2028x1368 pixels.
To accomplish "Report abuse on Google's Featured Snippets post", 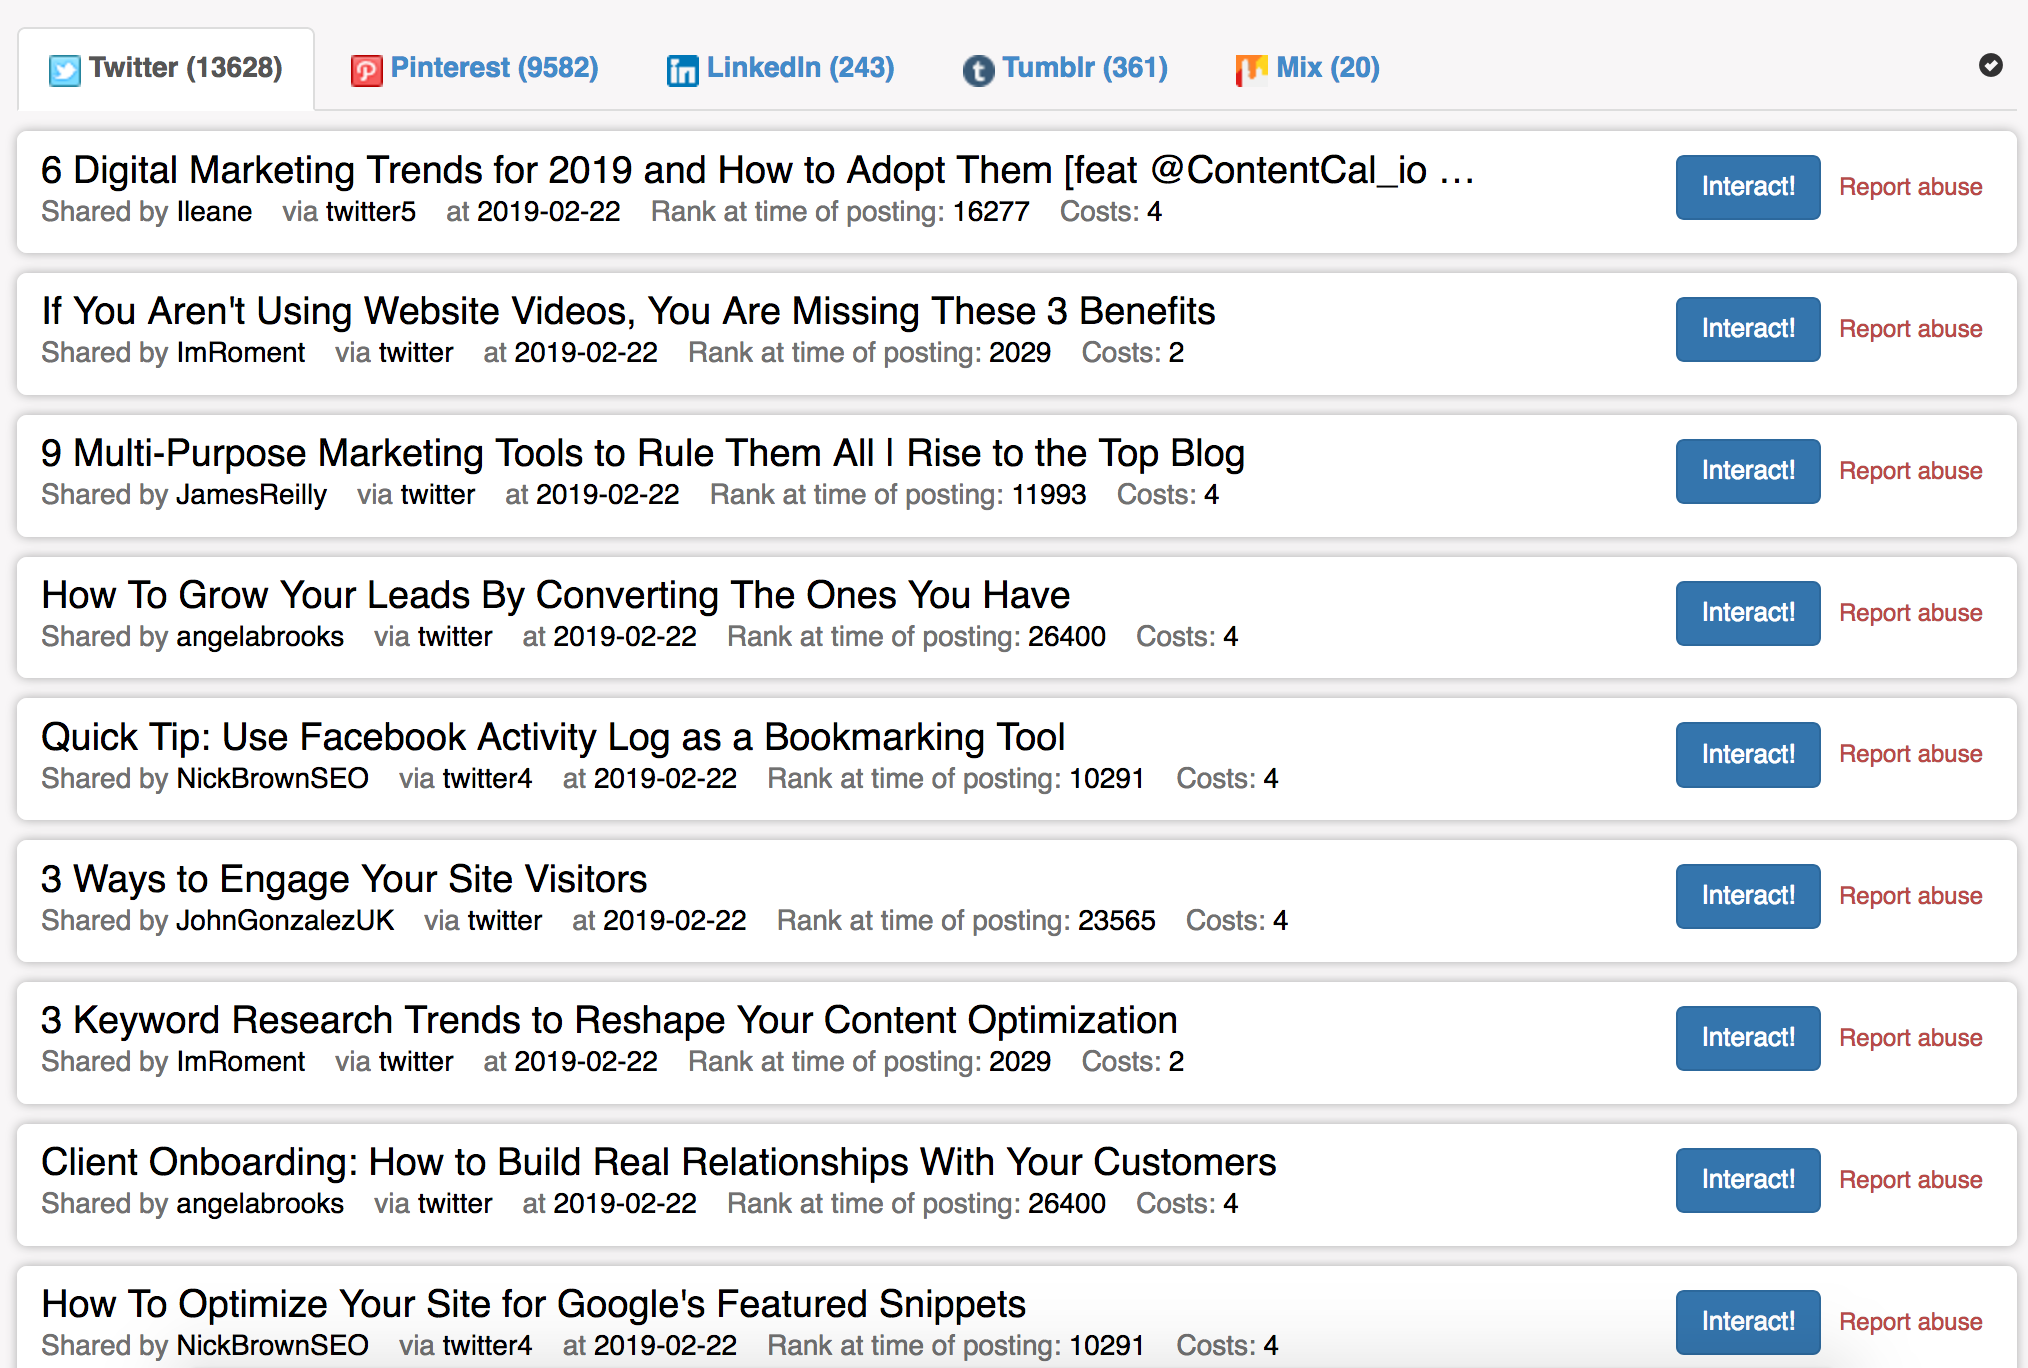I will click(x=1911, y=1322).
